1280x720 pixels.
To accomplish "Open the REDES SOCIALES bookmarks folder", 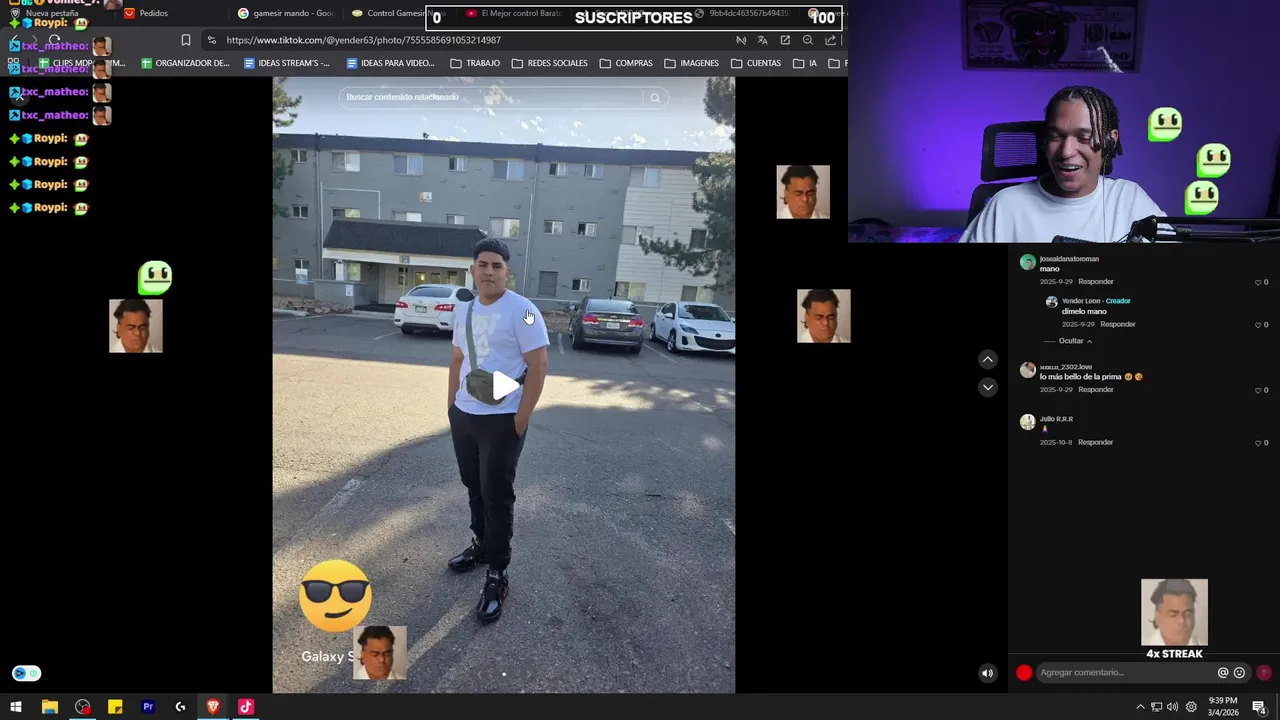I will (549, 63).
